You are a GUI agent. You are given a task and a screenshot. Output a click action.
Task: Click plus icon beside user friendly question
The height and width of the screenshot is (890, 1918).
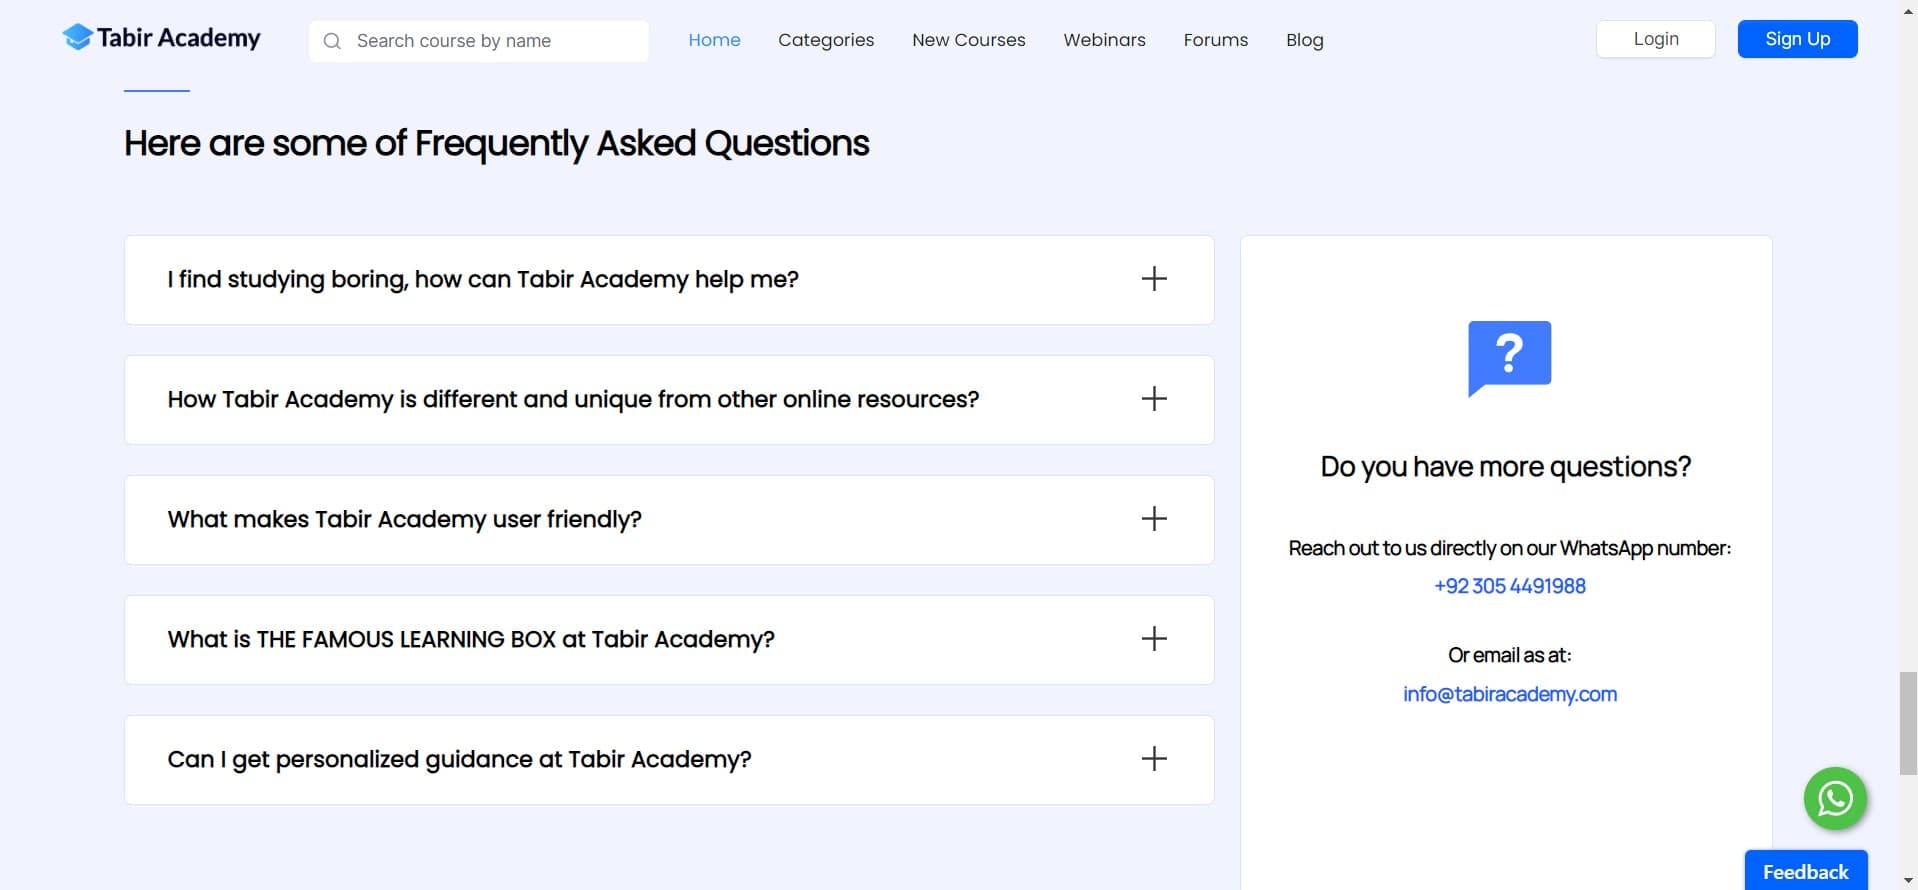[x=1154, y=519]
